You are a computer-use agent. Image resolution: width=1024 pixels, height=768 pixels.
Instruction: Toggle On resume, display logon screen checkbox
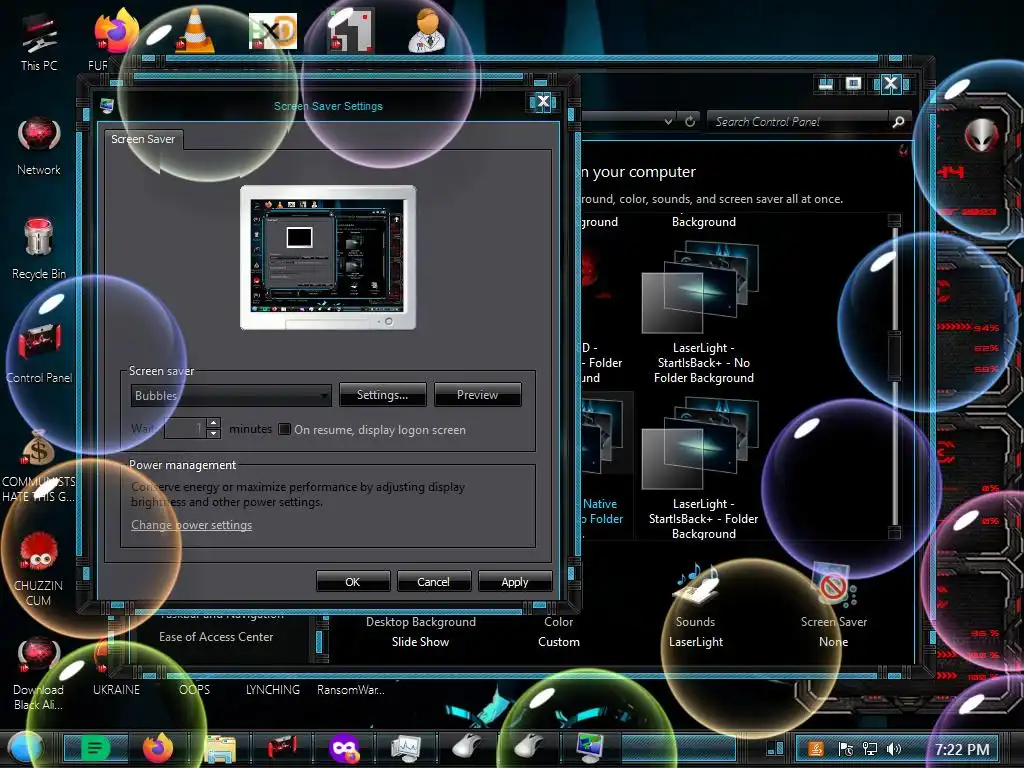click(x=285, y=429)
